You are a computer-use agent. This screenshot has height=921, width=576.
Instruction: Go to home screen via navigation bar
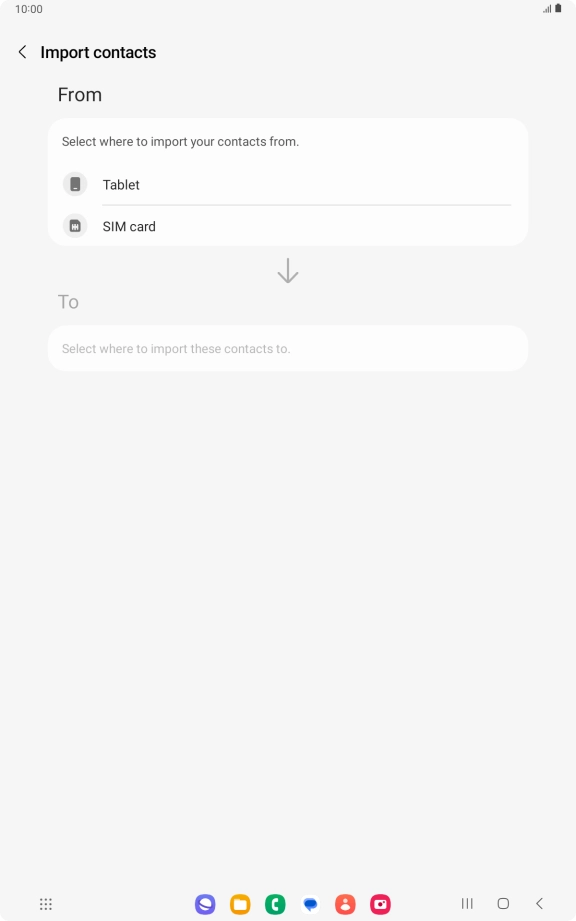503,903
